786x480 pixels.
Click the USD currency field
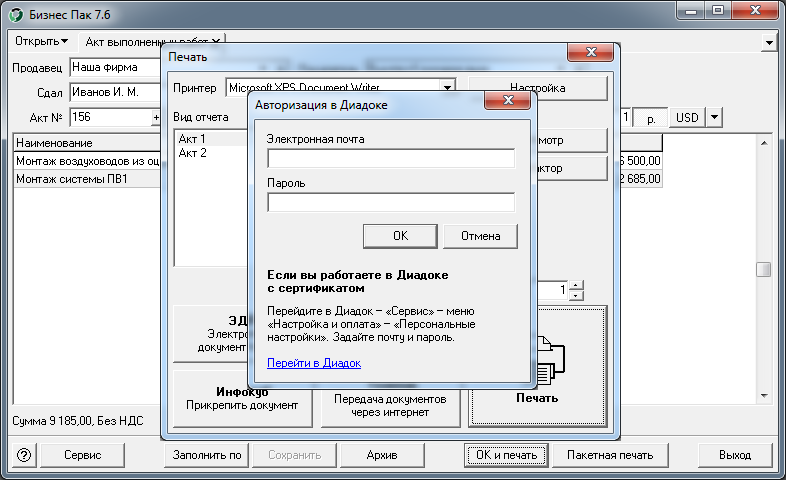point(687,118)
